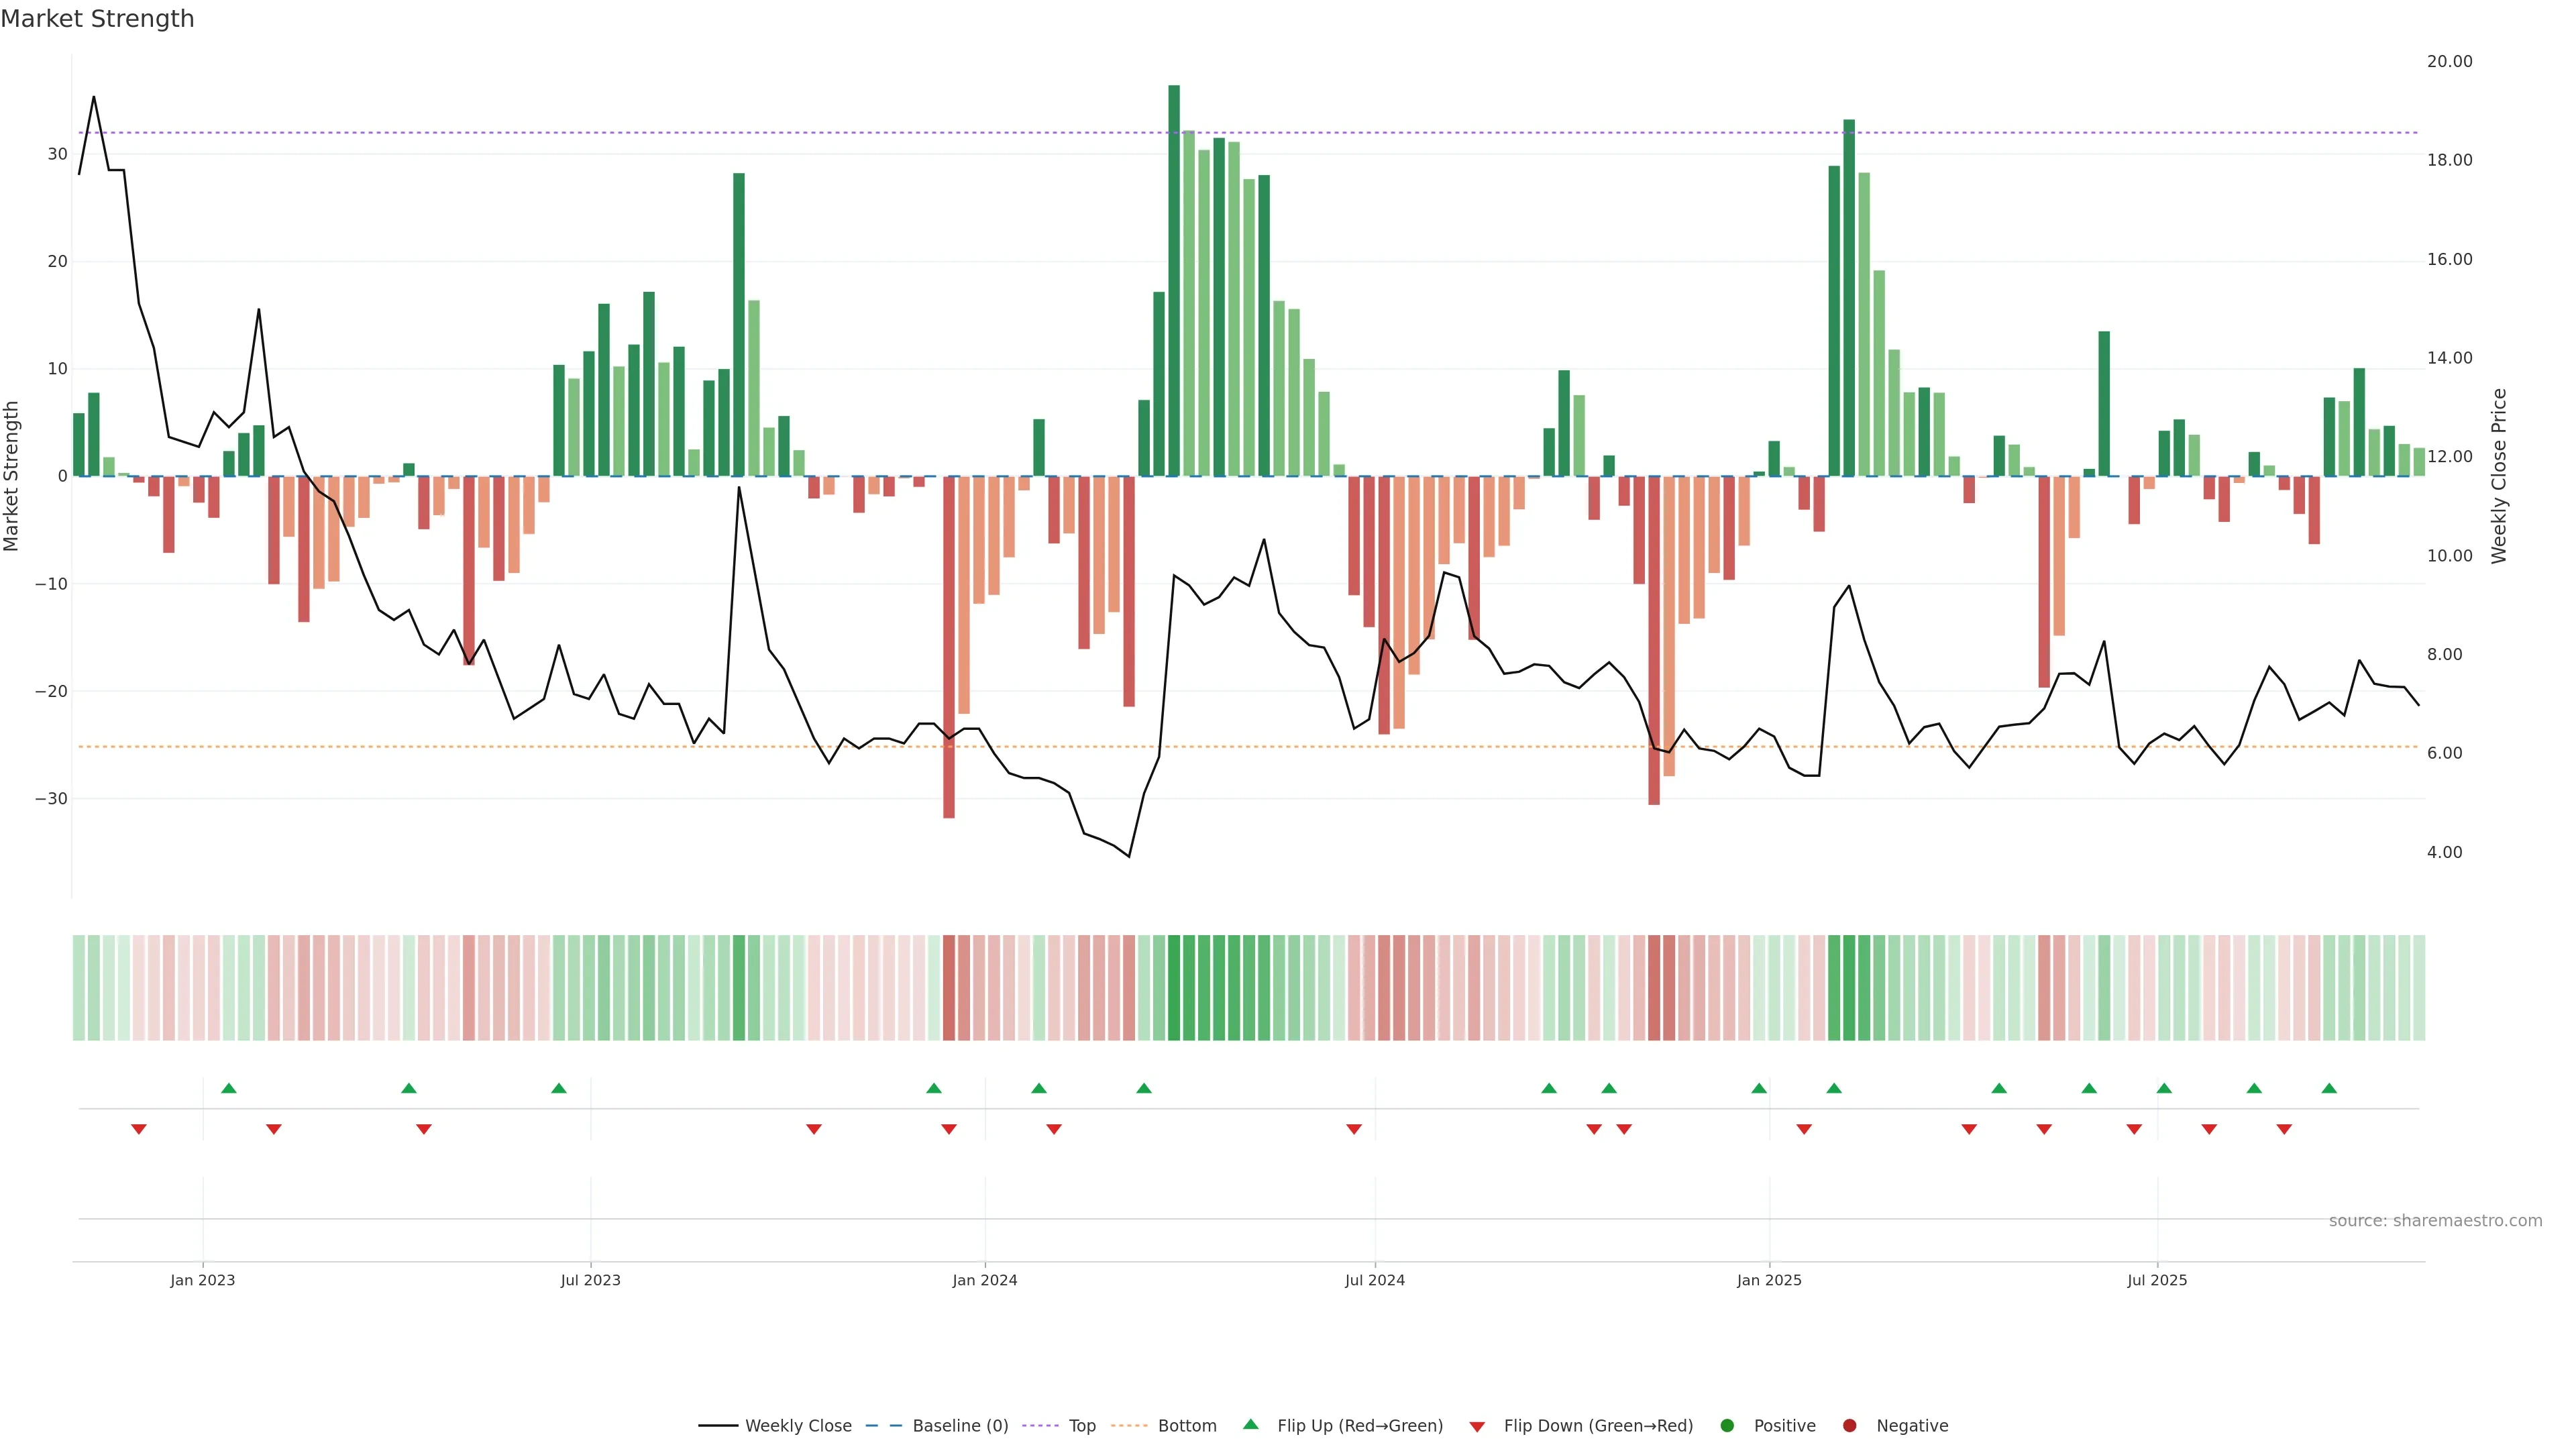2576x1449 pixels.
Task: Click the darkest green heatmap strip cell
Action: (1174, 988)
